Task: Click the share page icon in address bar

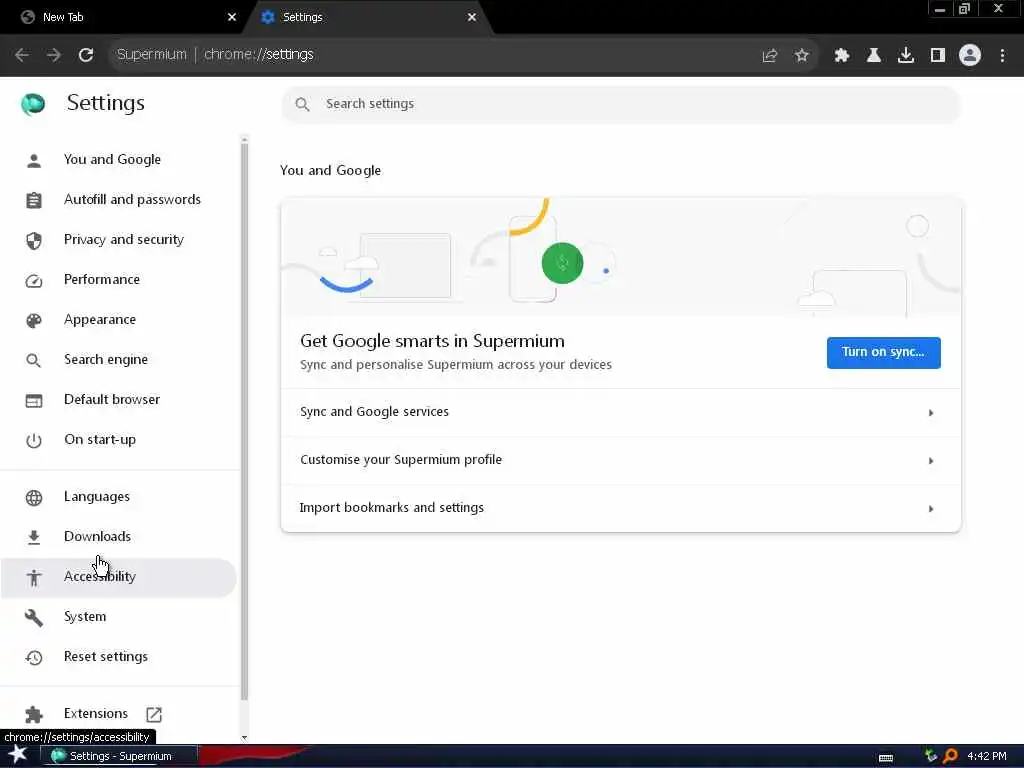Action: point(769,56)
